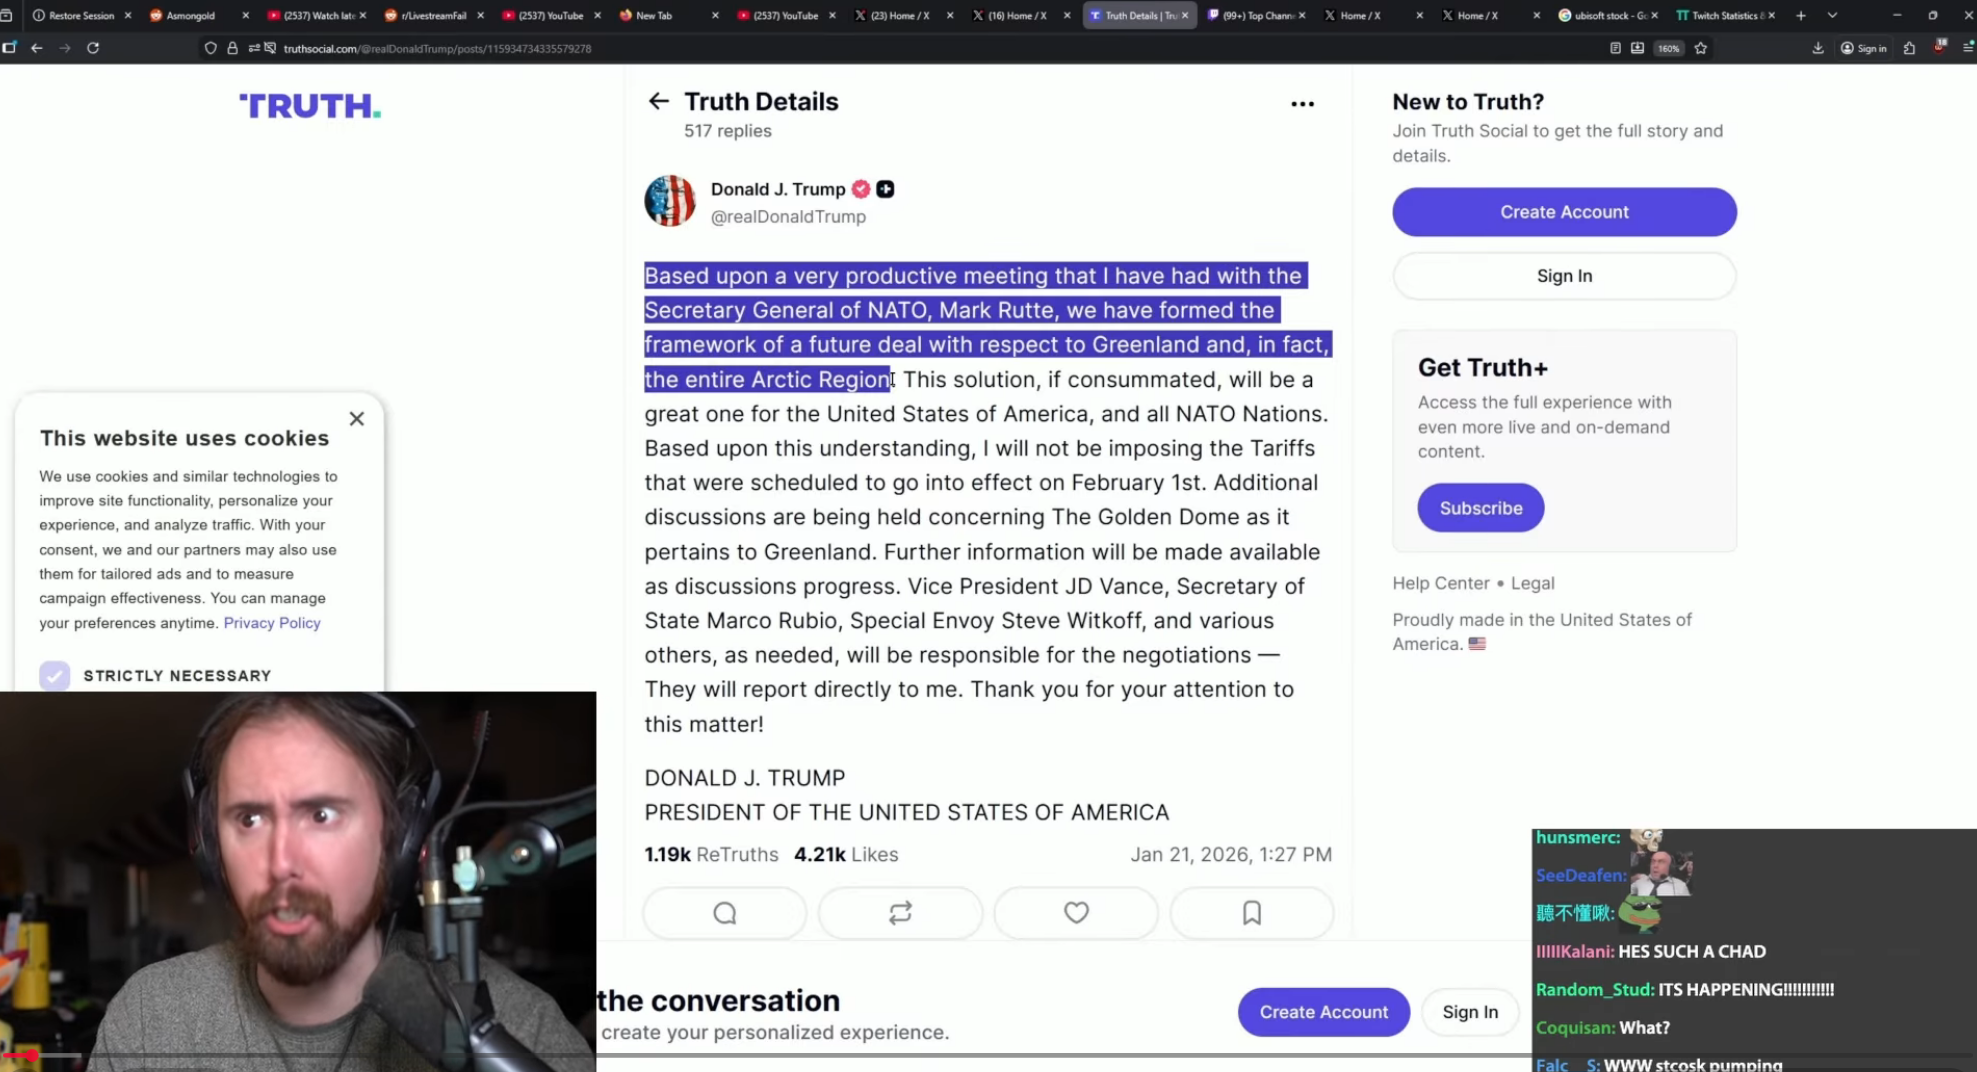
Task: Click the 160% zoom level indicator
Action: (1668, 48)
